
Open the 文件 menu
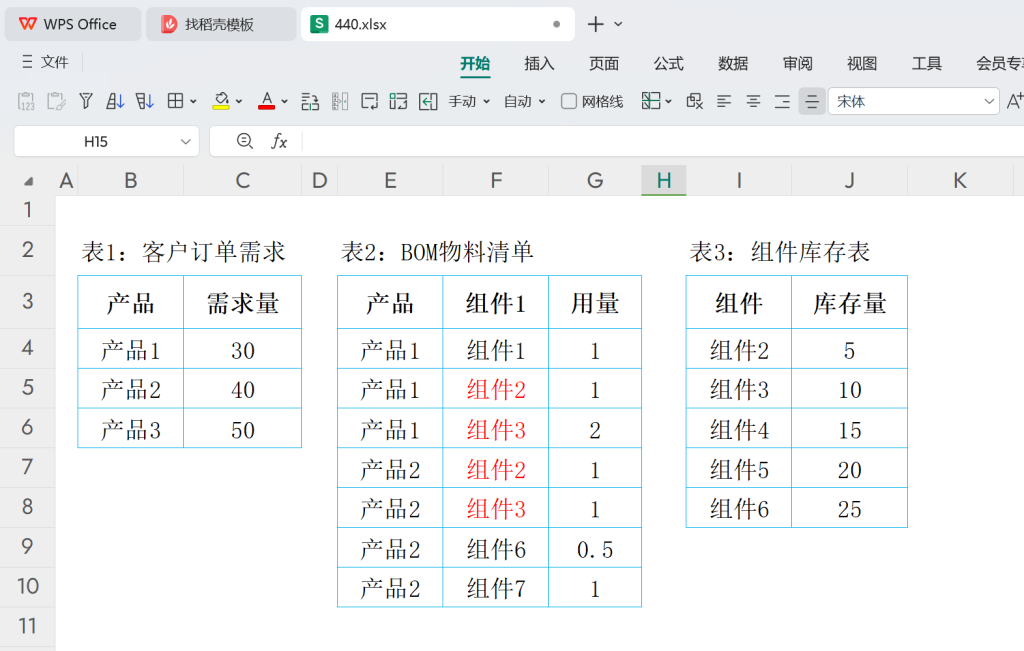point(45,62)
